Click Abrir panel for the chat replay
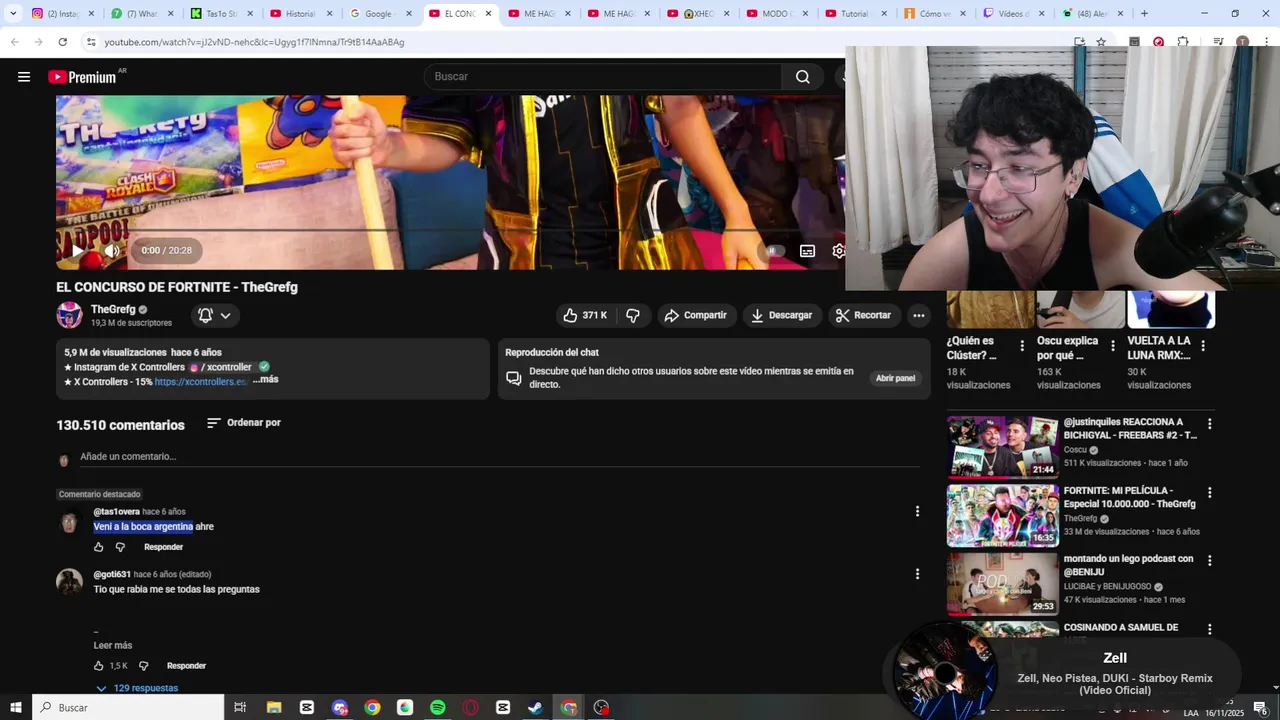Image resolution: width=1280 pixels, height=720 pixels. tap(895, 378)
